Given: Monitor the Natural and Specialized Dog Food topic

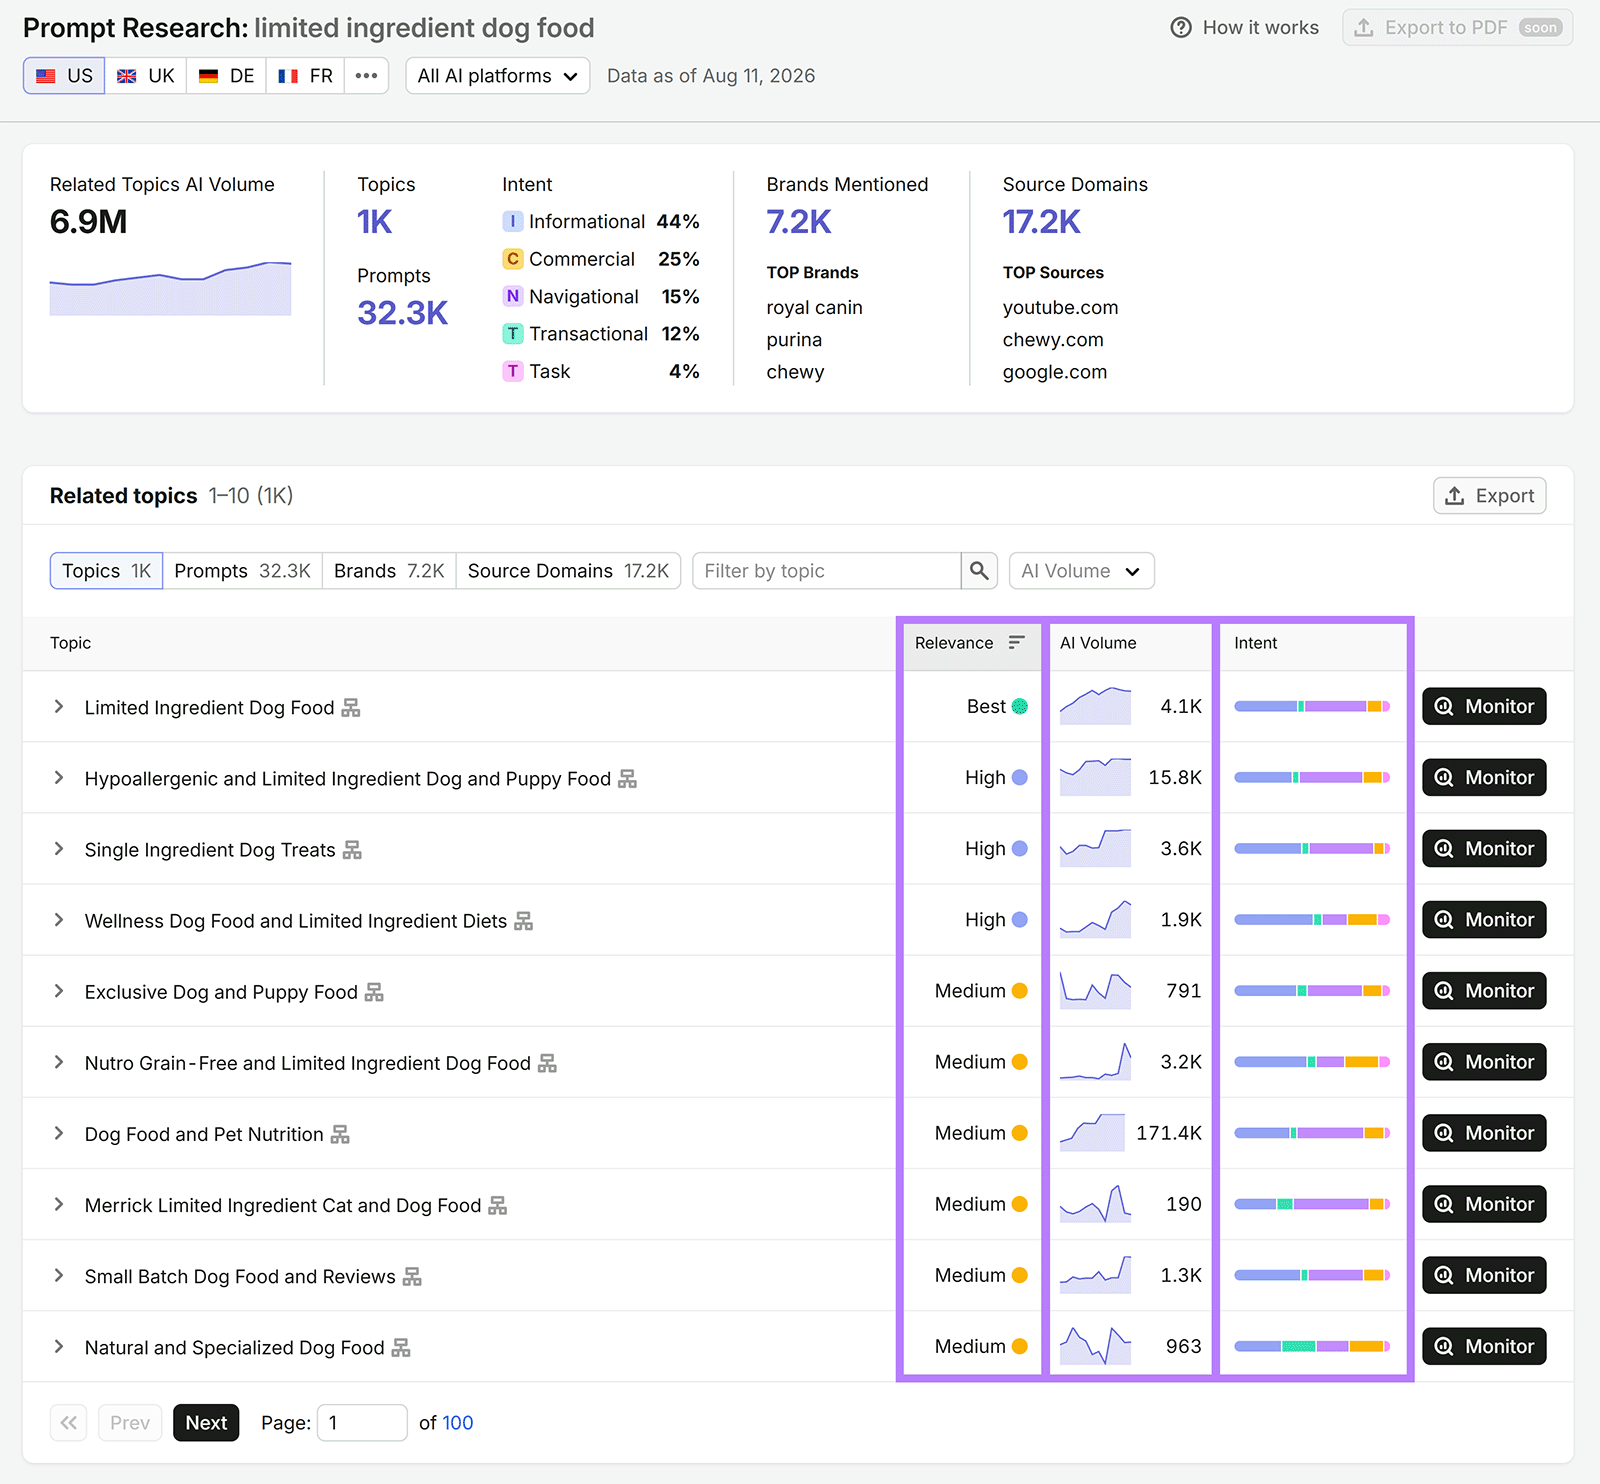Looking at the screenshot, I should pyautogui.click(x=1485, y=1346).
